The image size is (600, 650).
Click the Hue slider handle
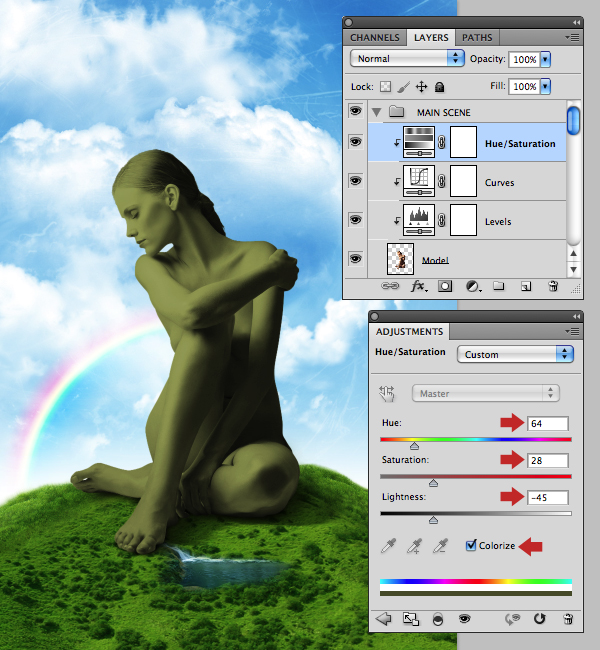(414, 446)
